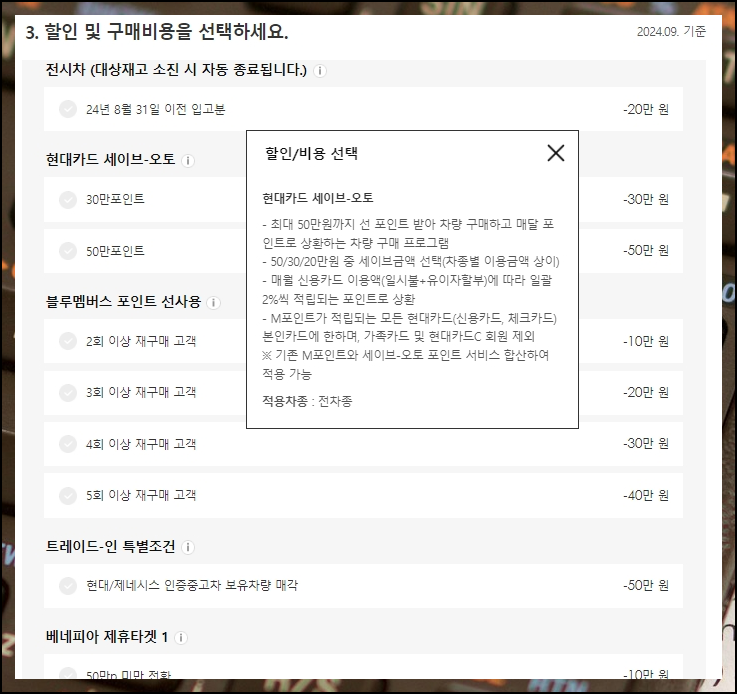
Task: Check 4회 이상 재구매 고객 option
Action: coord(68,444)
